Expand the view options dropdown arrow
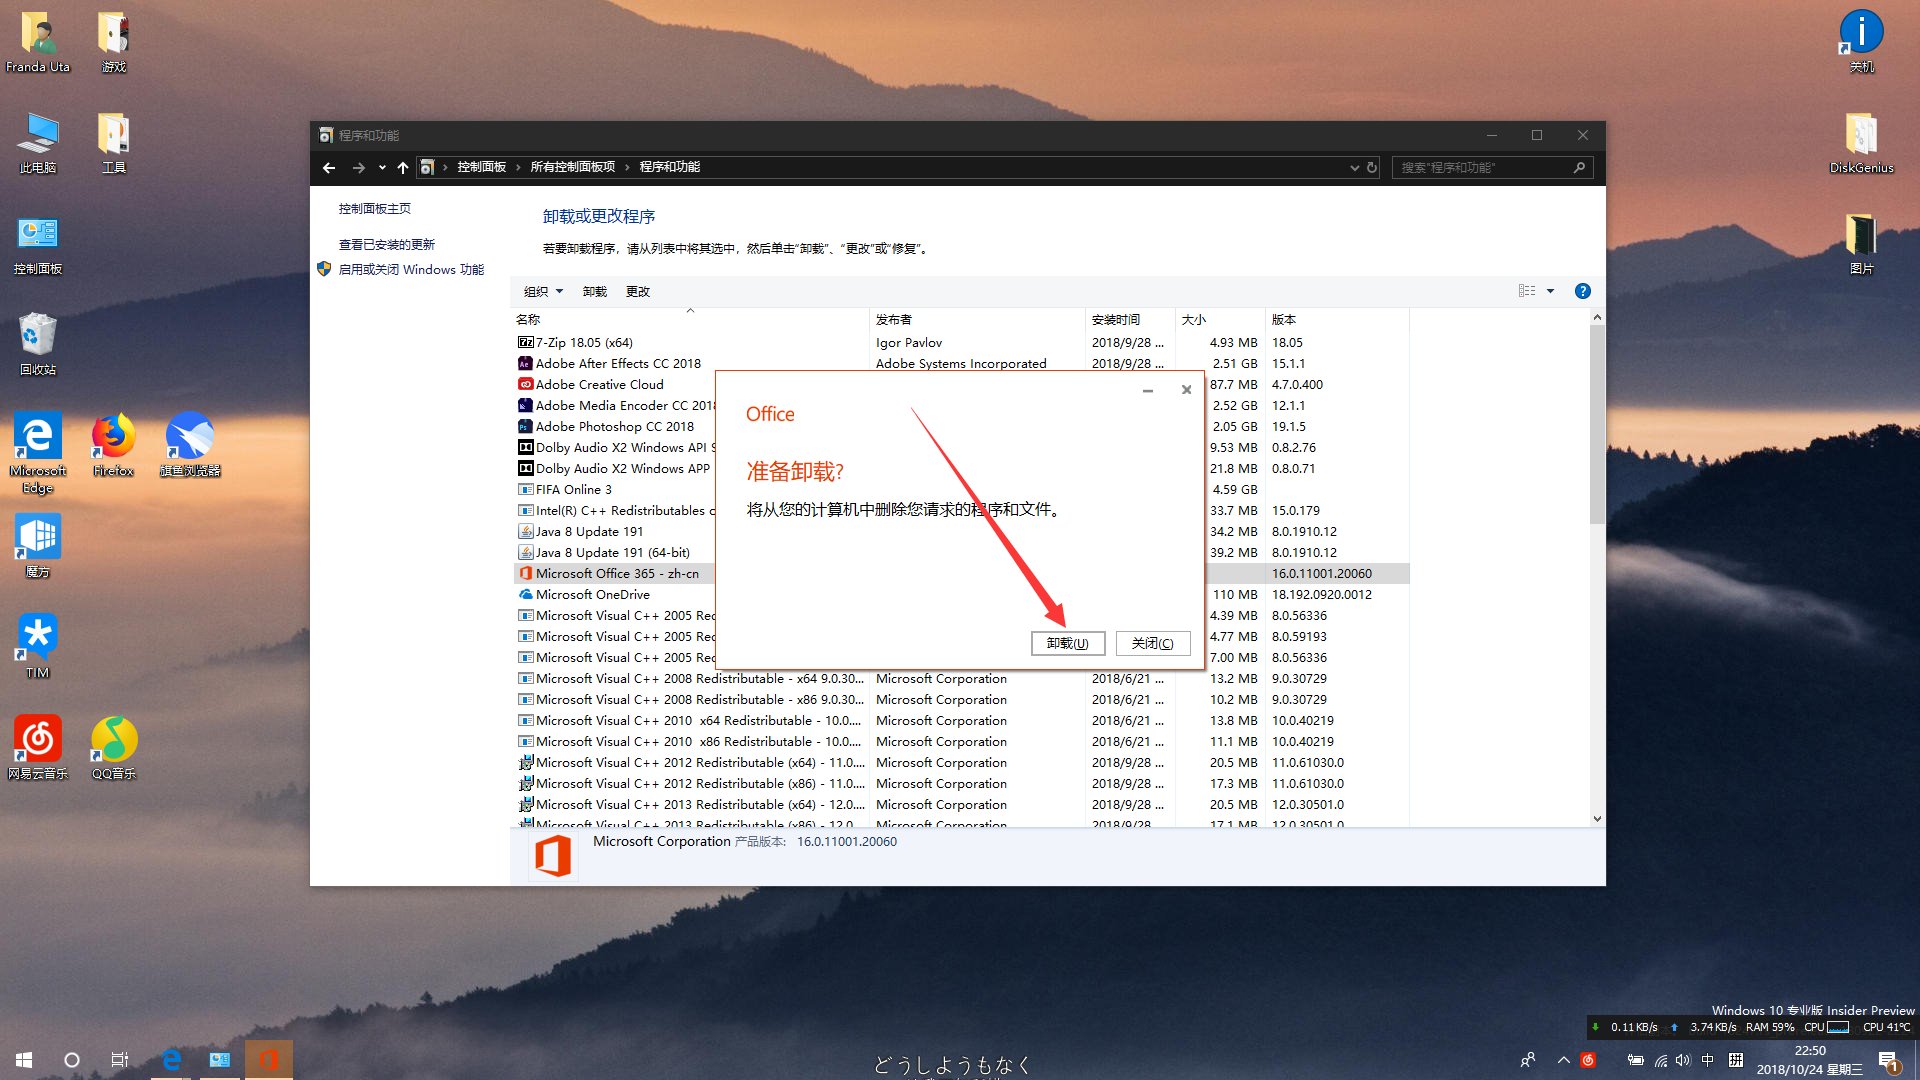Screen dimensions: 1920x1080 coord(1551,291)
